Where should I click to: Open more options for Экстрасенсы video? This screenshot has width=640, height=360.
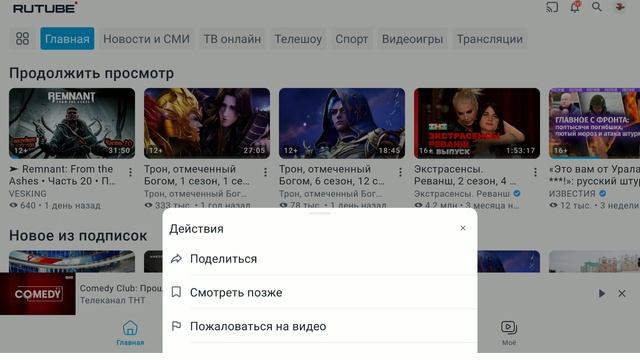[x=535, y=173]
